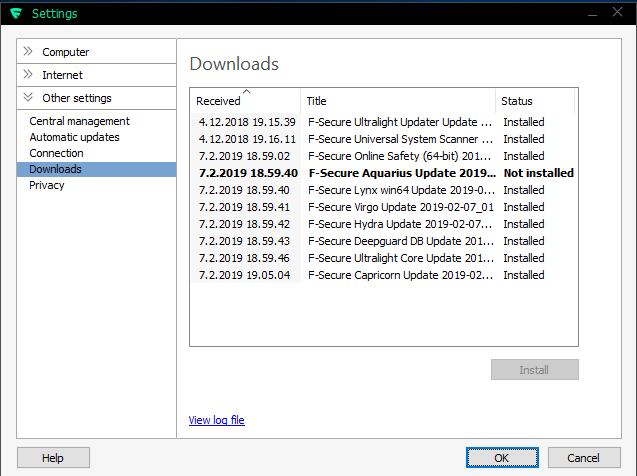
Task: Click the date 4.12.2018 19.15.39
Action: (247, 122)
